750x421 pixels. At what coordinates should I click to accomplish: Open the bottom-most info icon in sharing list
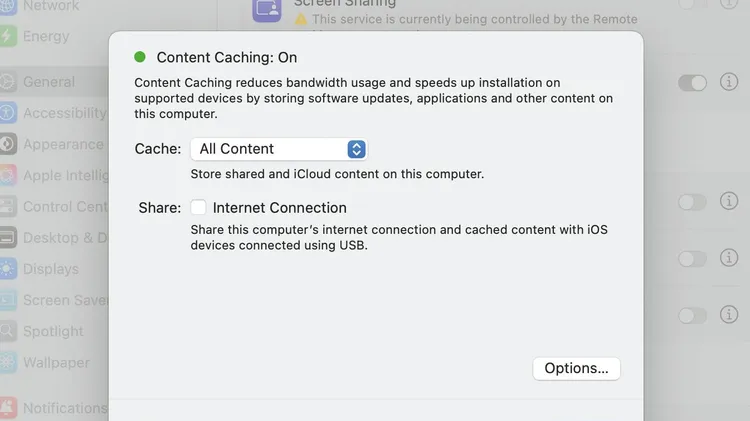729,314
